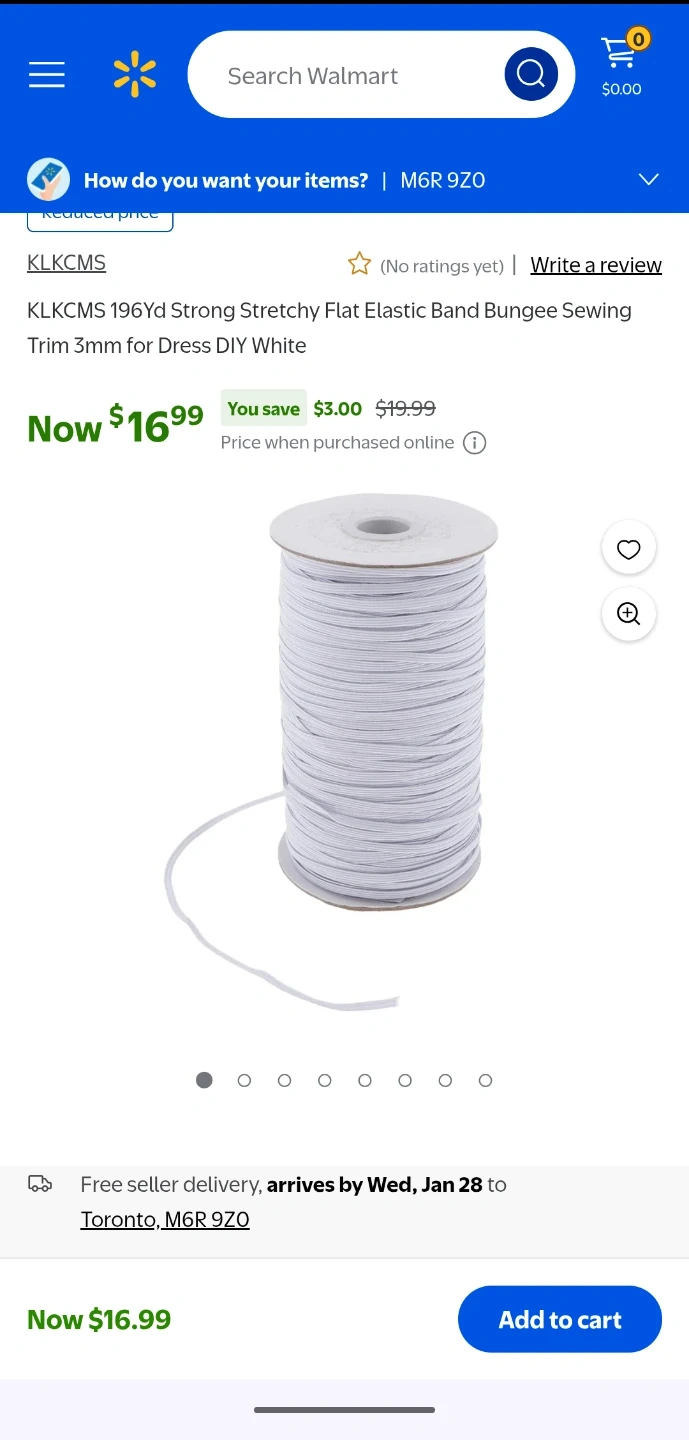This screenshot has width=689, height=1440.
Task: Select the second image carousel dot
Action: pos(244,1080)
